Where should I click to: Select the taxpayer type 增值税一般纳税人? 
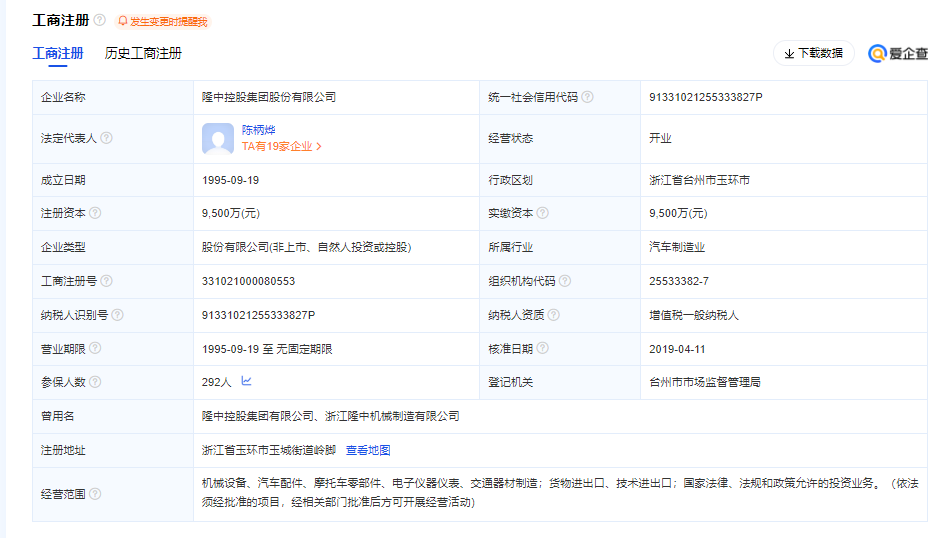[694, 315]
